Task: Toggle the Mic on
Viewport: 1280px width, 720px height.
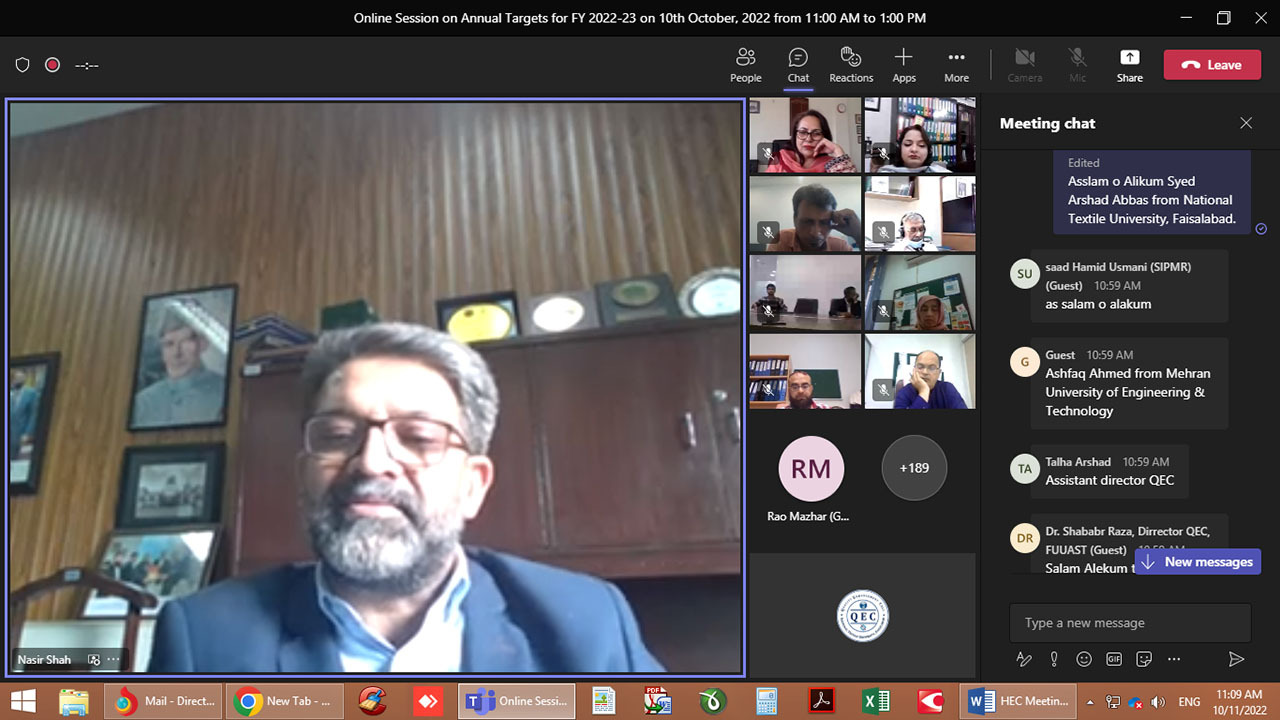Action: point(1077,65)
